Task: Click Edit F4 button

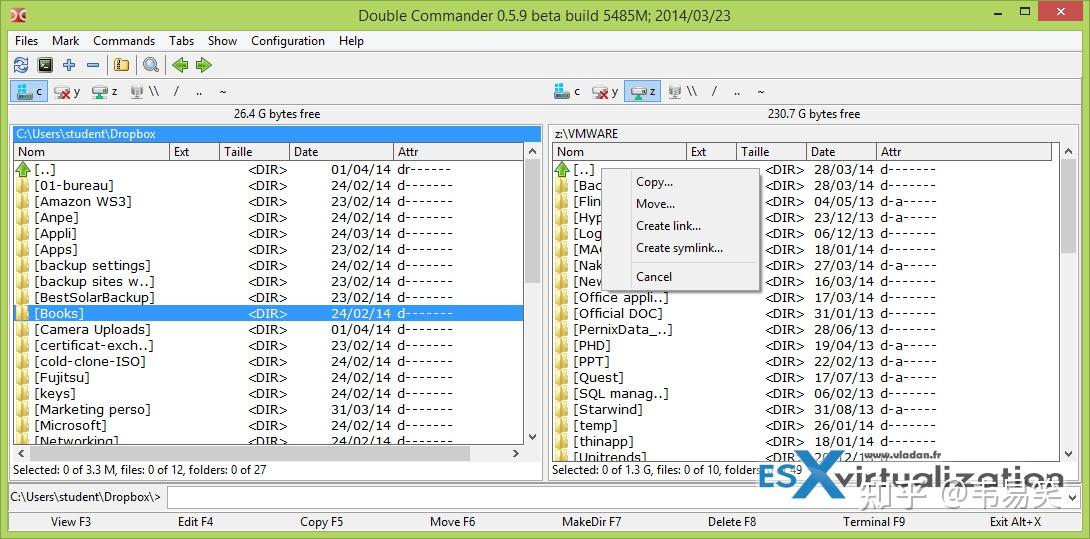Action: pyautogui.click(x=195, y=522)
